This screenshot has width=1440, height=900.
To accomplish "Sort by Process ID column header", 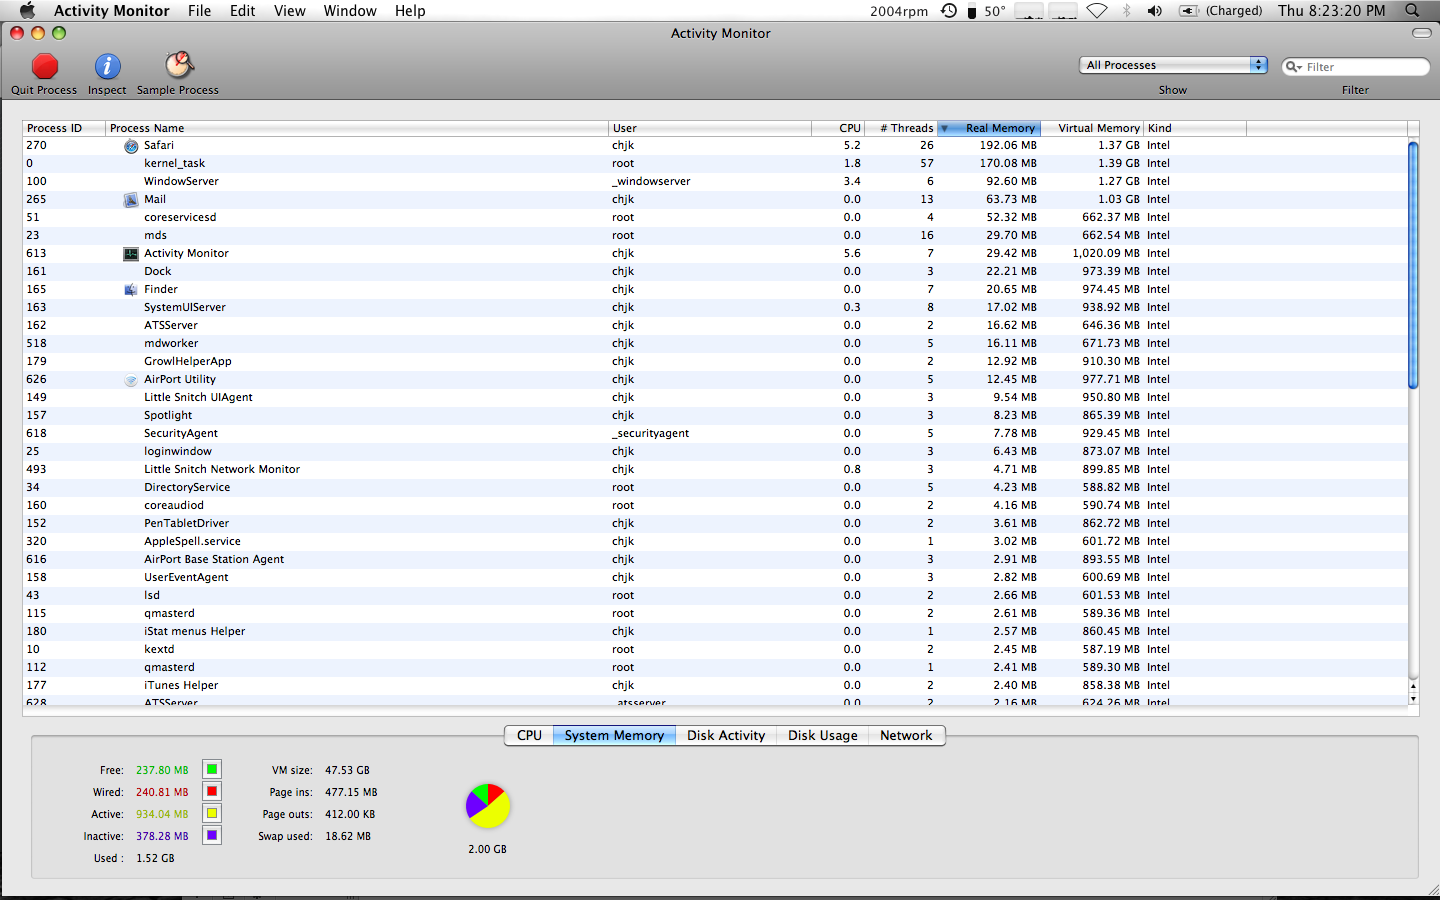I will pos(64,128).
